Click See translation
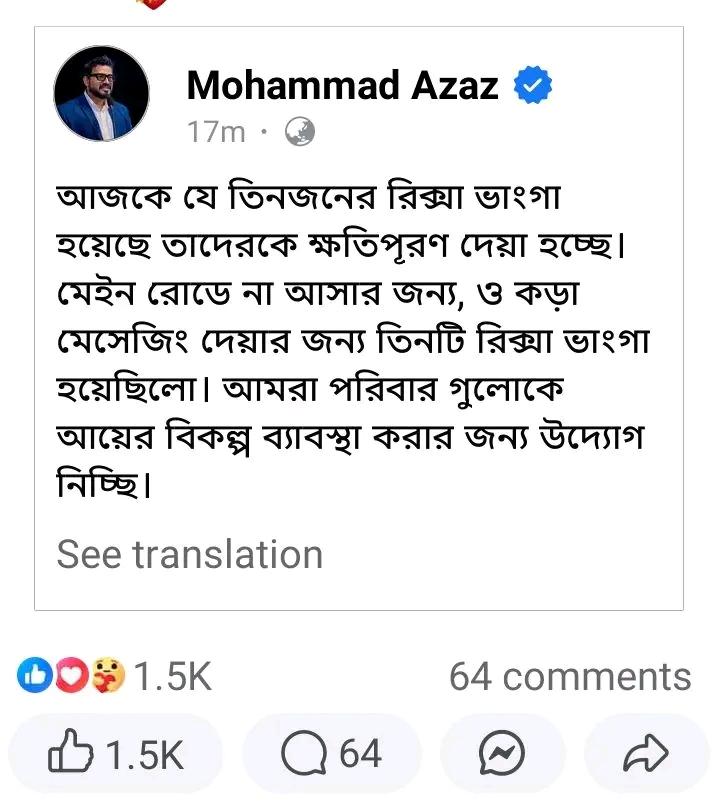Screen dimensions: 719x802 190,554
